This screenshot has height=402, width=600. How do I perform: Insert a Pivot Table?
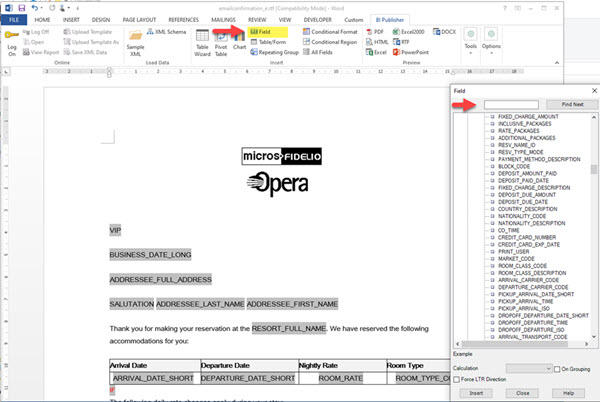[221, 43]
